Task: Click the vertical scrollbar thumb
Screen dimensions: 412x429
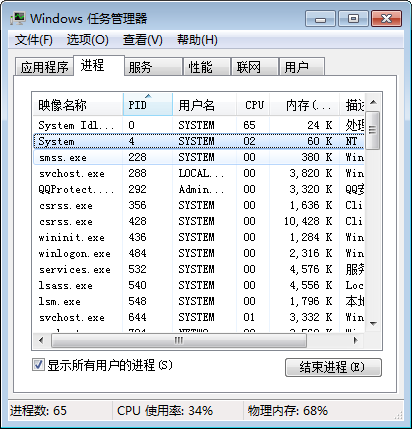Action: [373, 130]
